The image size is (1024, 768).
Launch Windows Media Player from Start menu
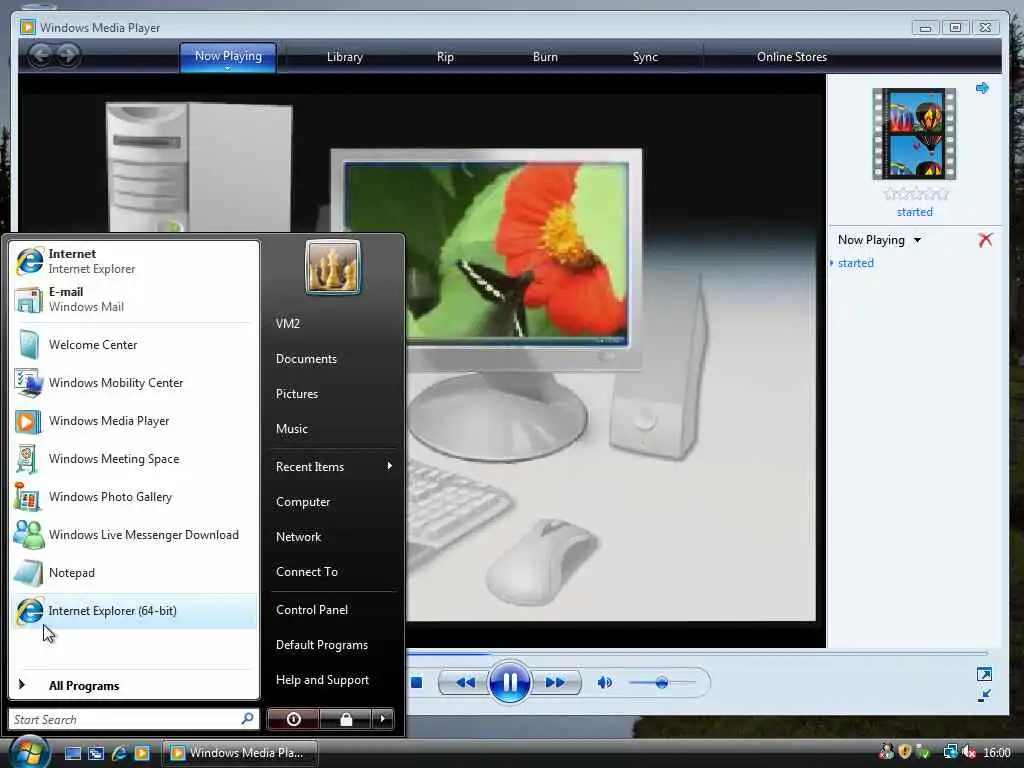click(134, 421)
